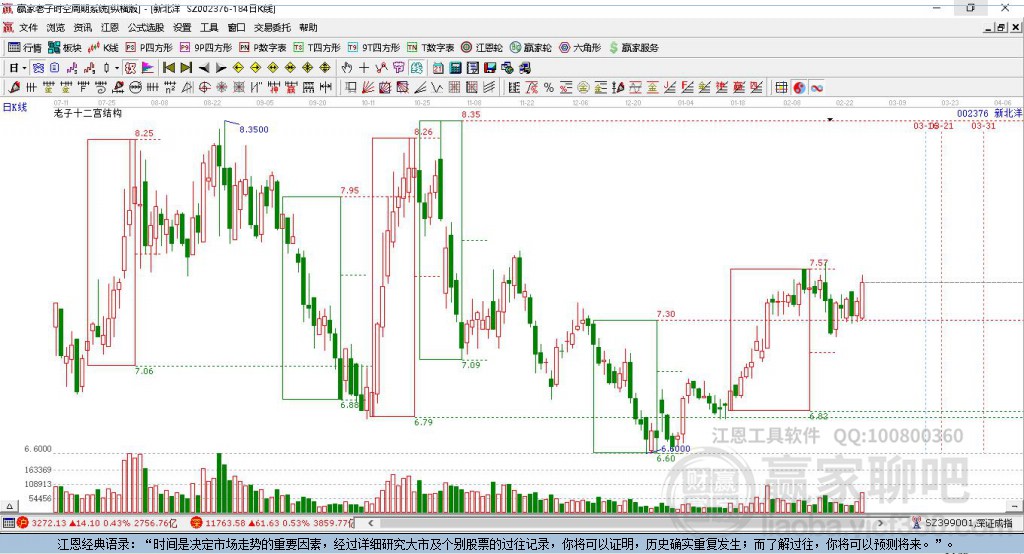This screenshot has width=1024, height=554.
Task: Click the horizontal chart scrollbar track
Action: coord(626,523)
